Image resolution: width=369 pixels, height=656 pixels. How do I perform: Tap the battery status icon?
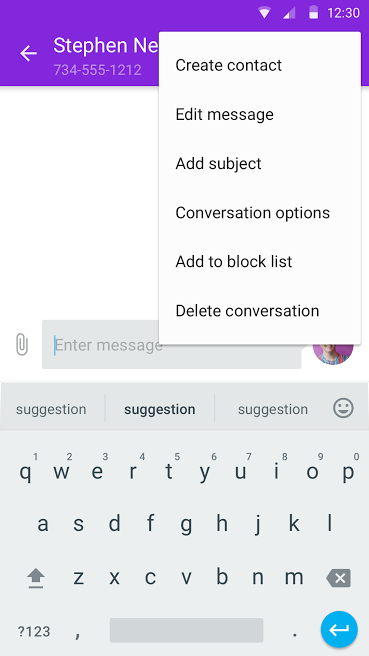click(313, 13)
